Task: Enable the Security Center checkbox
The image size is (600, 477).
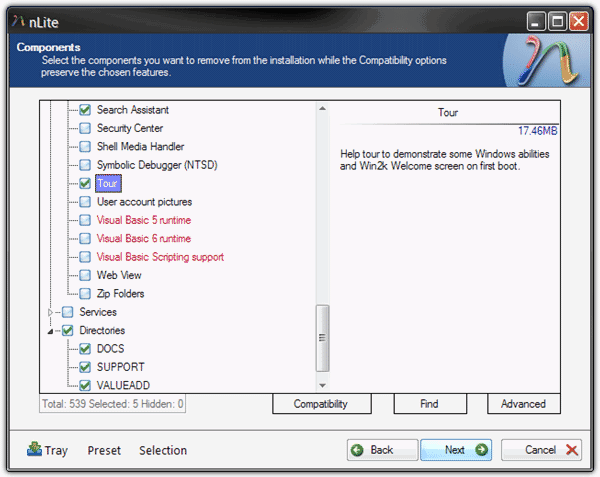Action: click(85, 128)
